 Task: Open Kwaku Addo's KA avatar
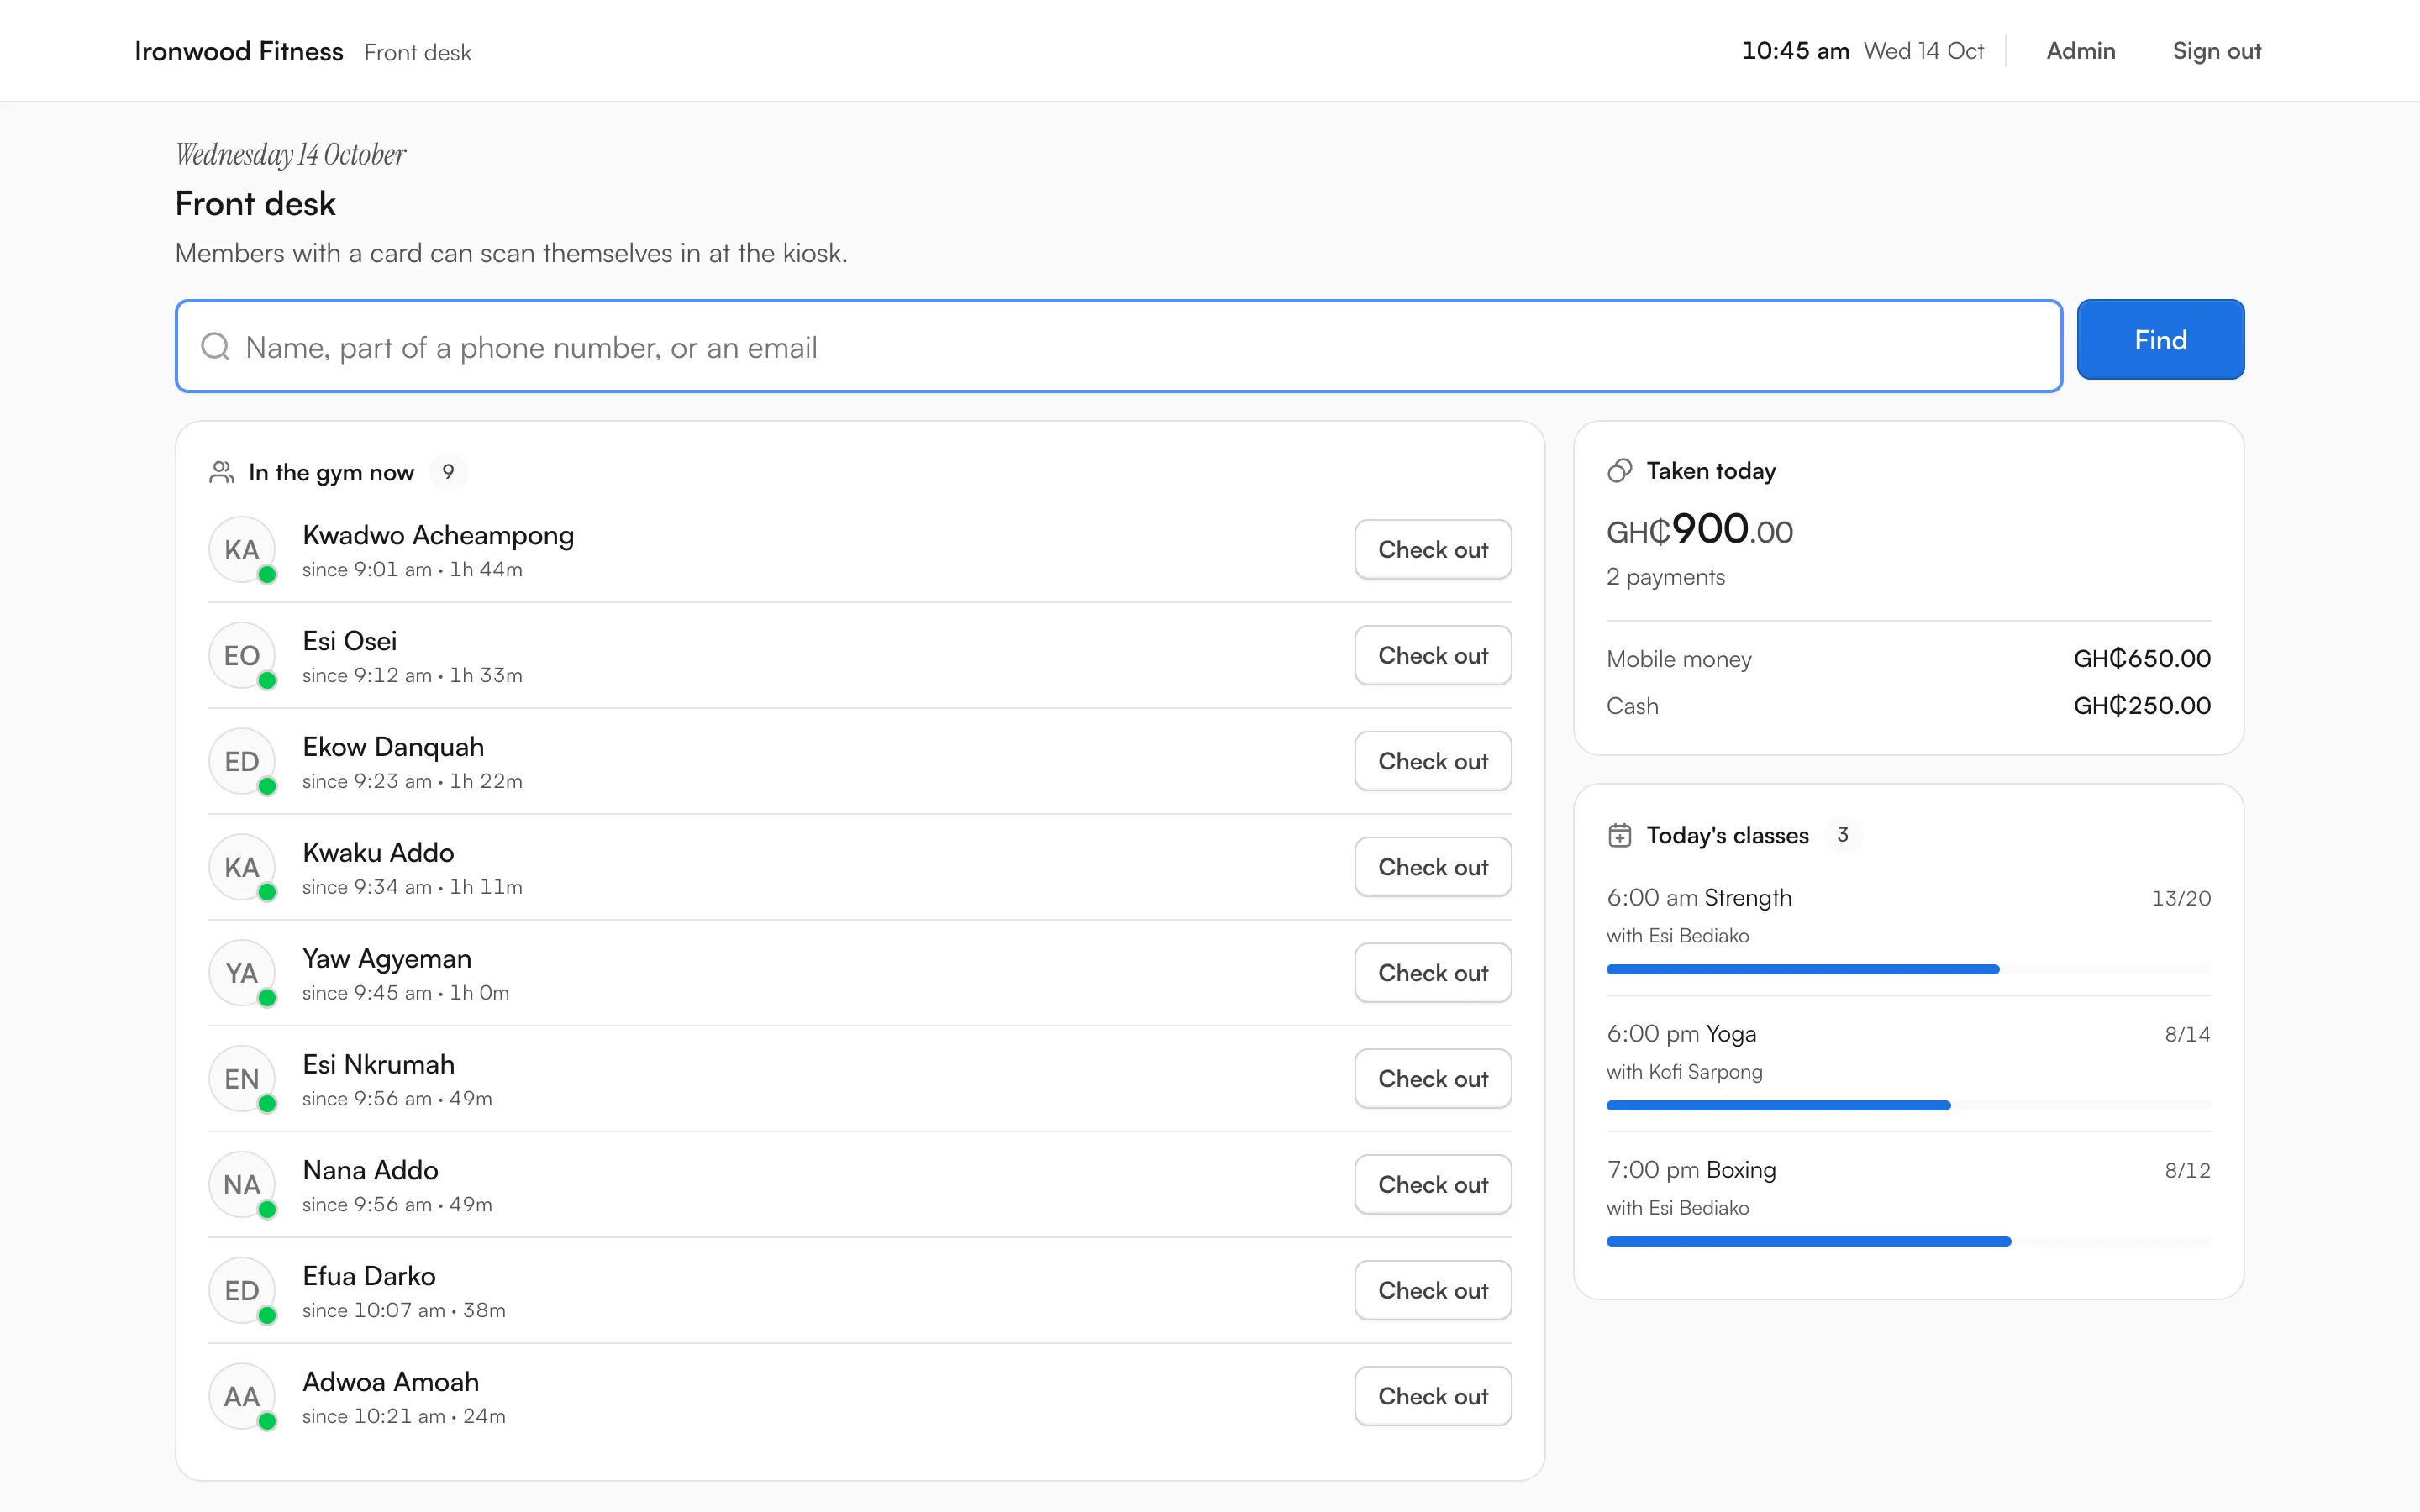242,867
